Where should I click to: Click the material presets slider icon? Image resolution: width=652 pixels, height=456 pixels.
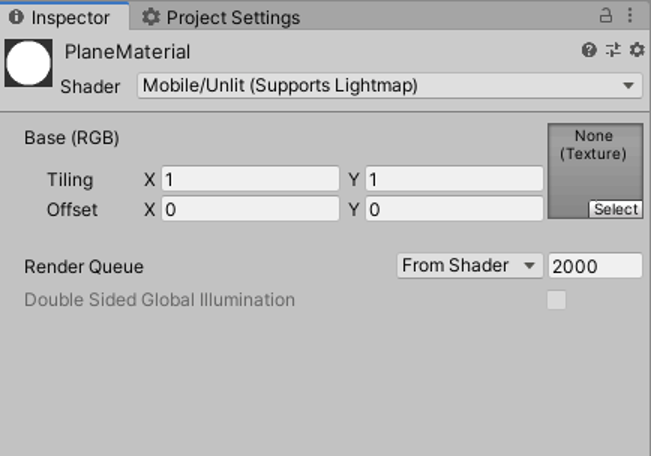pyautogui.click(x=613, y=50)
